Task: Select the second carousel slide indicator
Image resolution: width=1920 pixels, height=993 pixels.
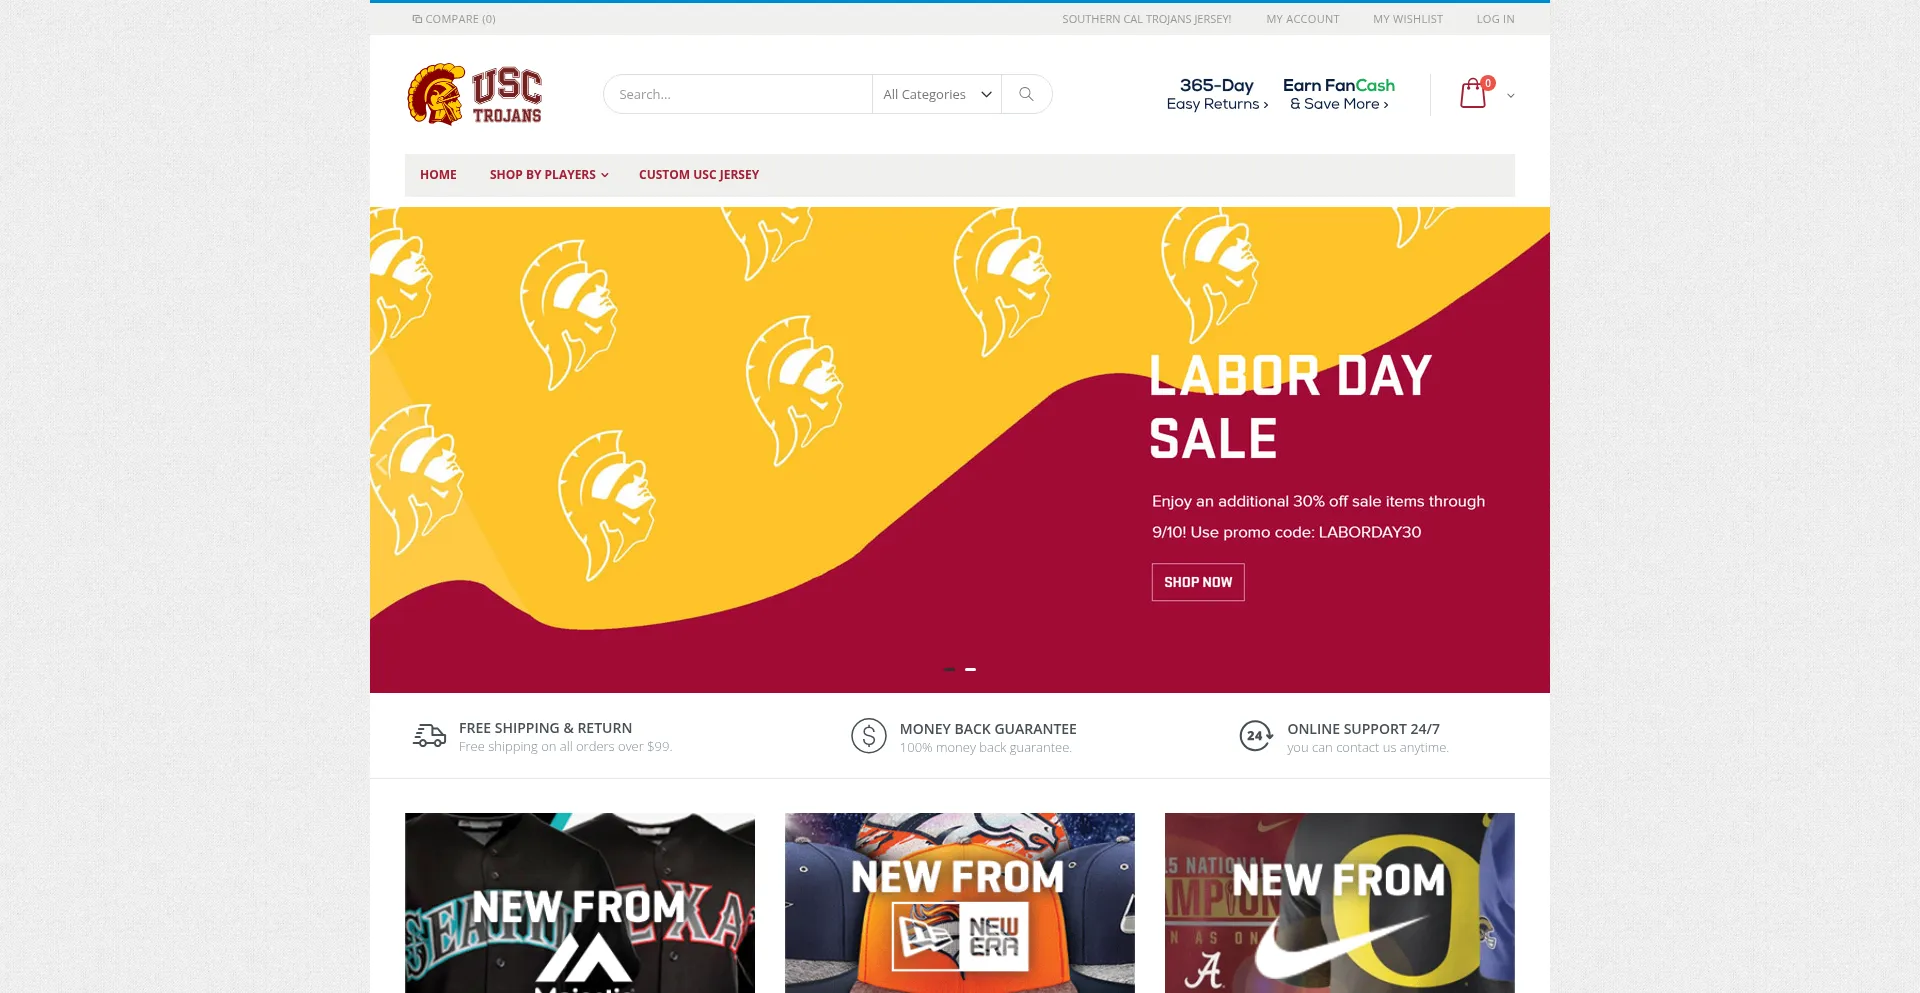Action: (x=970, y=669)
